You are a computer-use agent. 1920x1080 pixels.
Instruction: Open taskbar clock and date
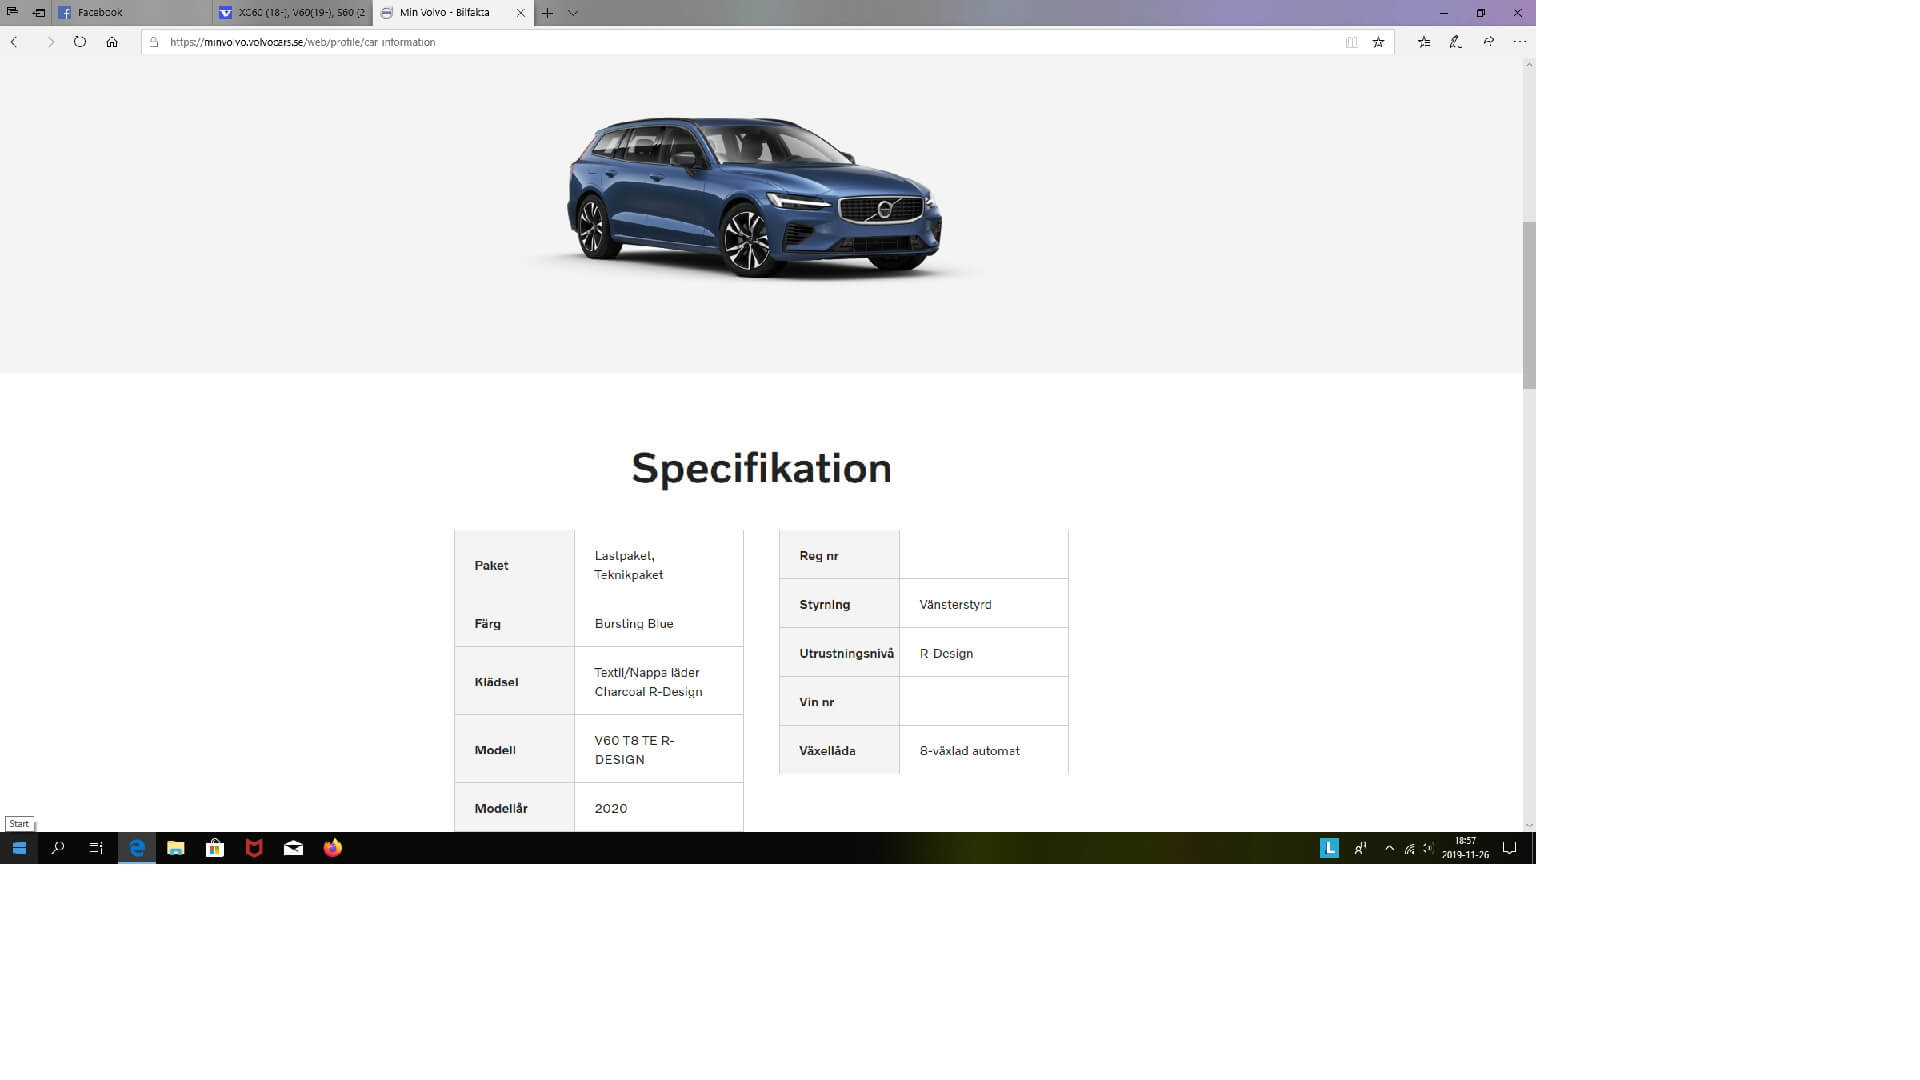1465,848
